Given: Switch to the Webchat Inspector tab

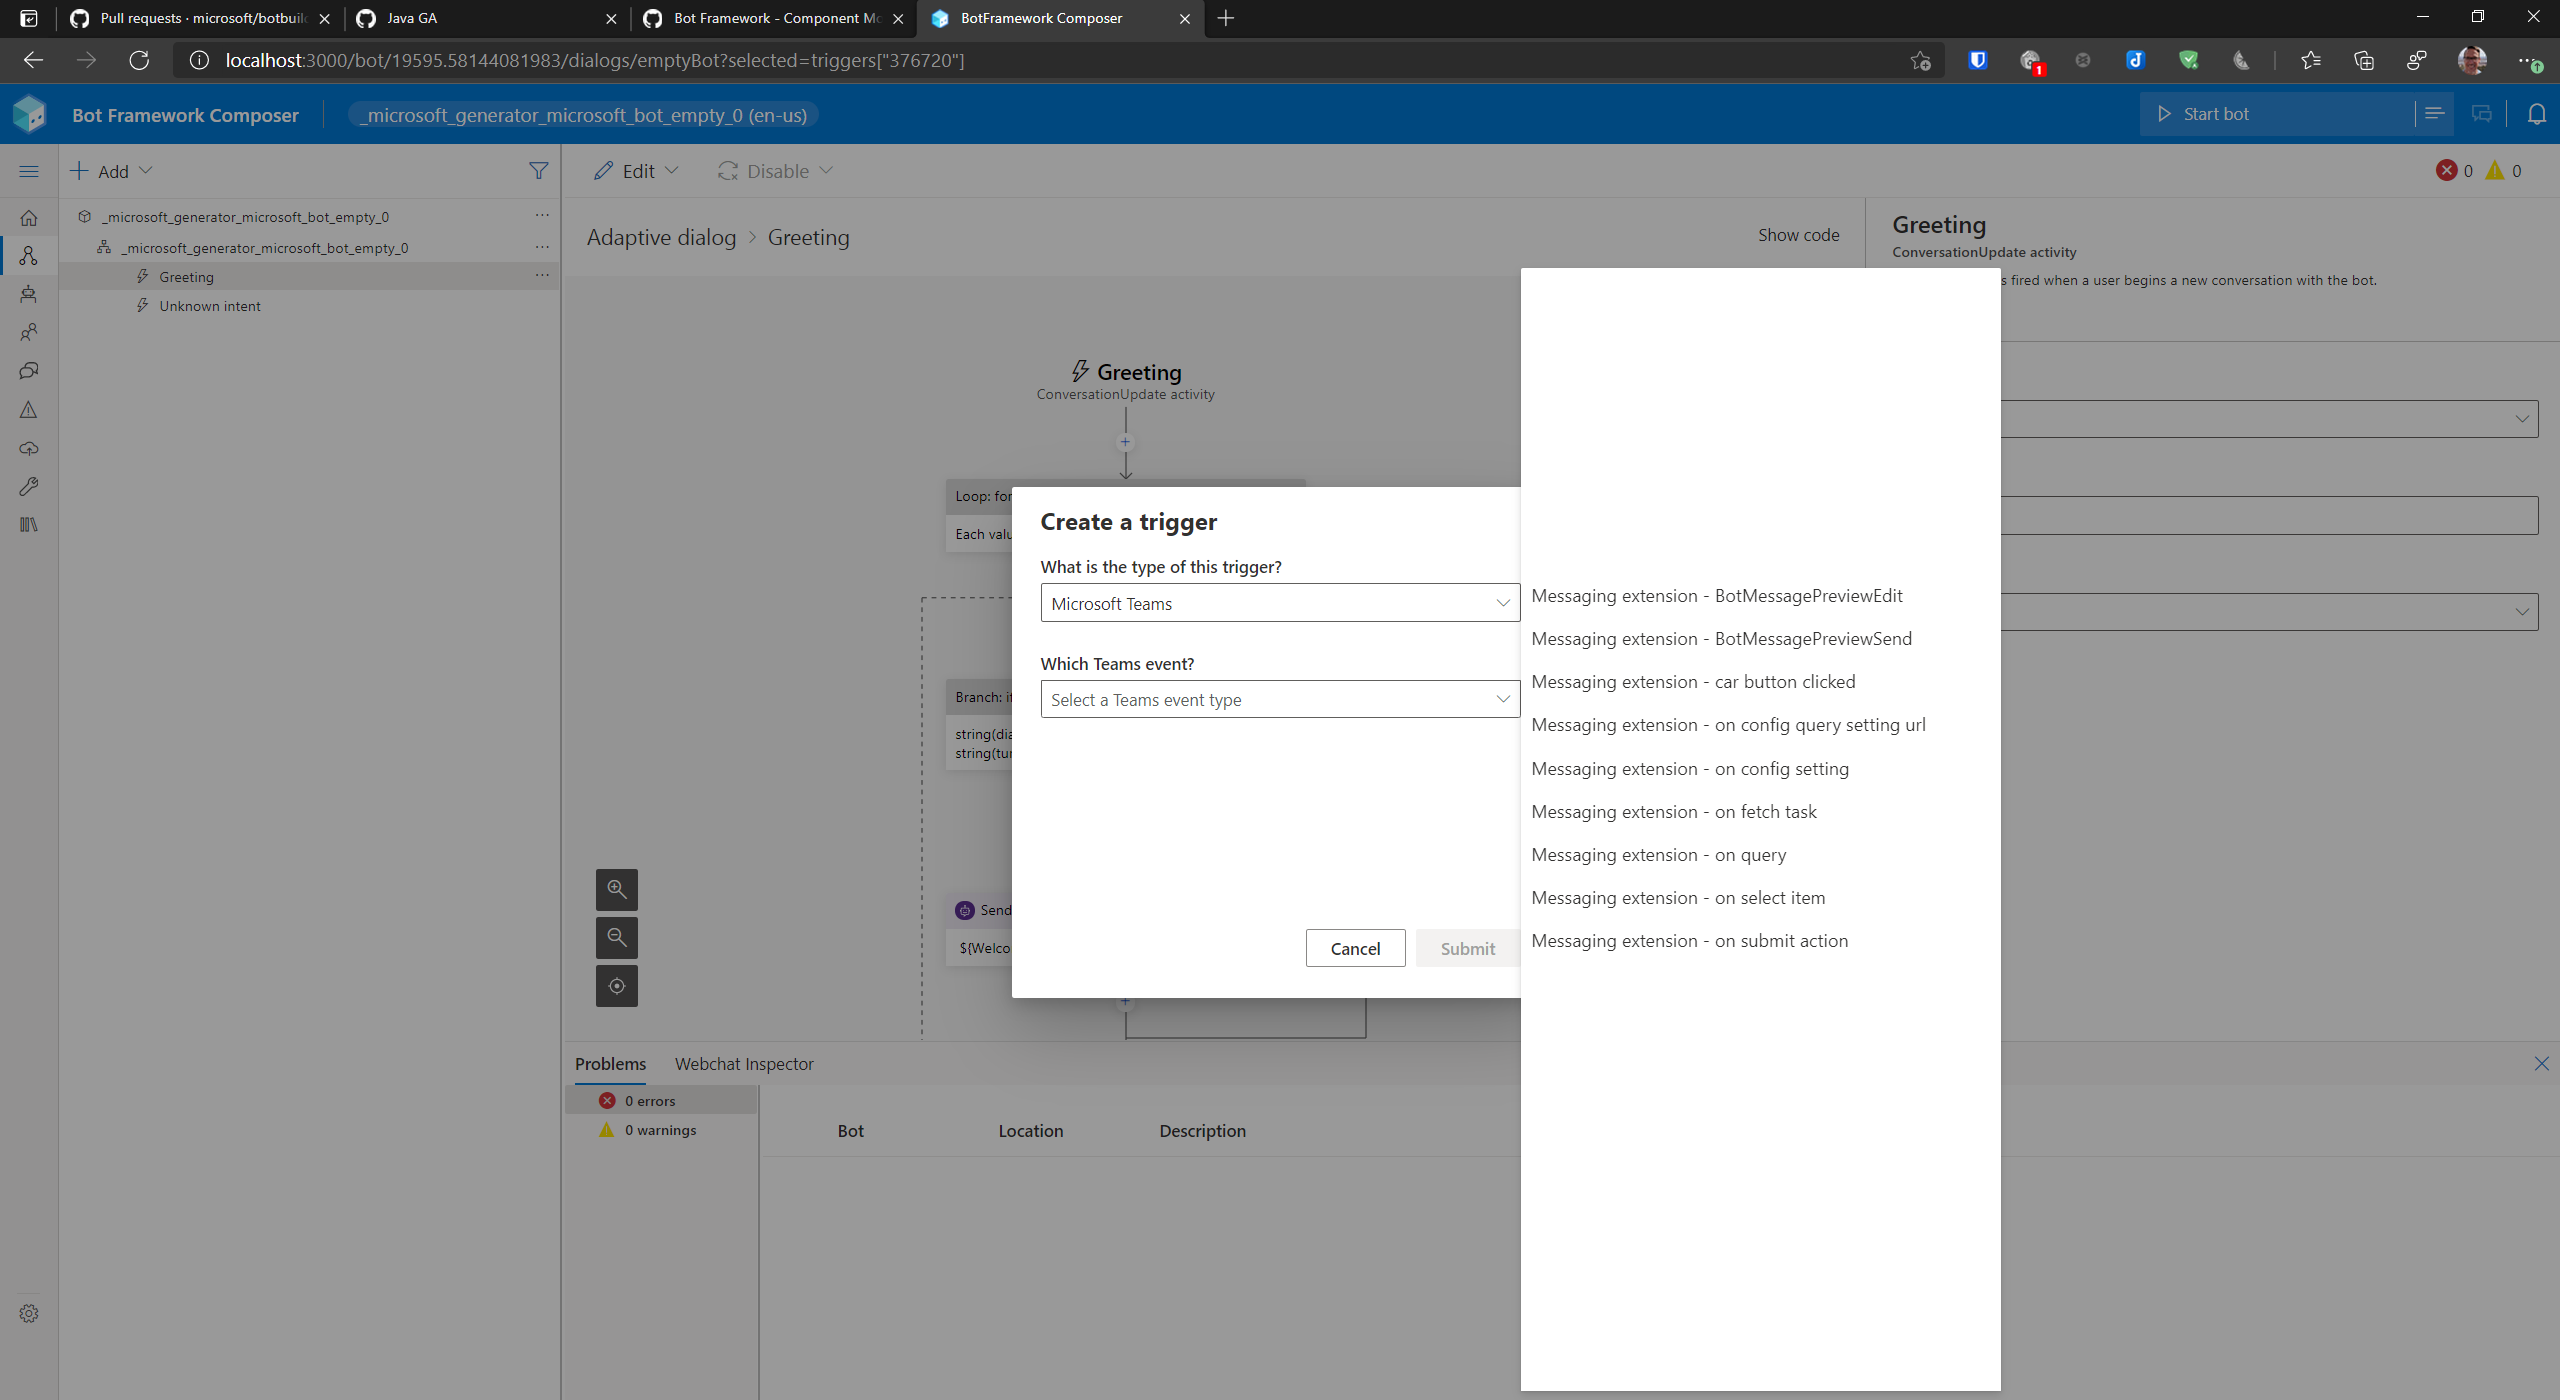Looking at the screenshot, I should click(744, 1063).
